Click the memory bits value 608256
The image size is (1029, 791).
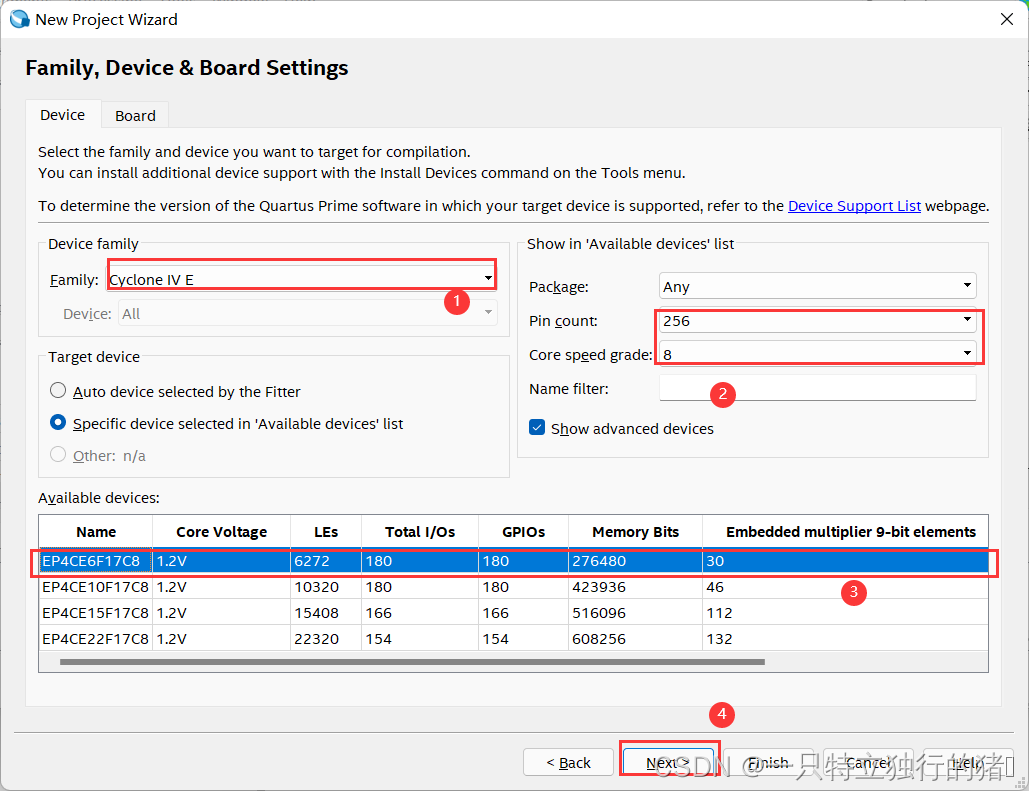pos(599,639)
